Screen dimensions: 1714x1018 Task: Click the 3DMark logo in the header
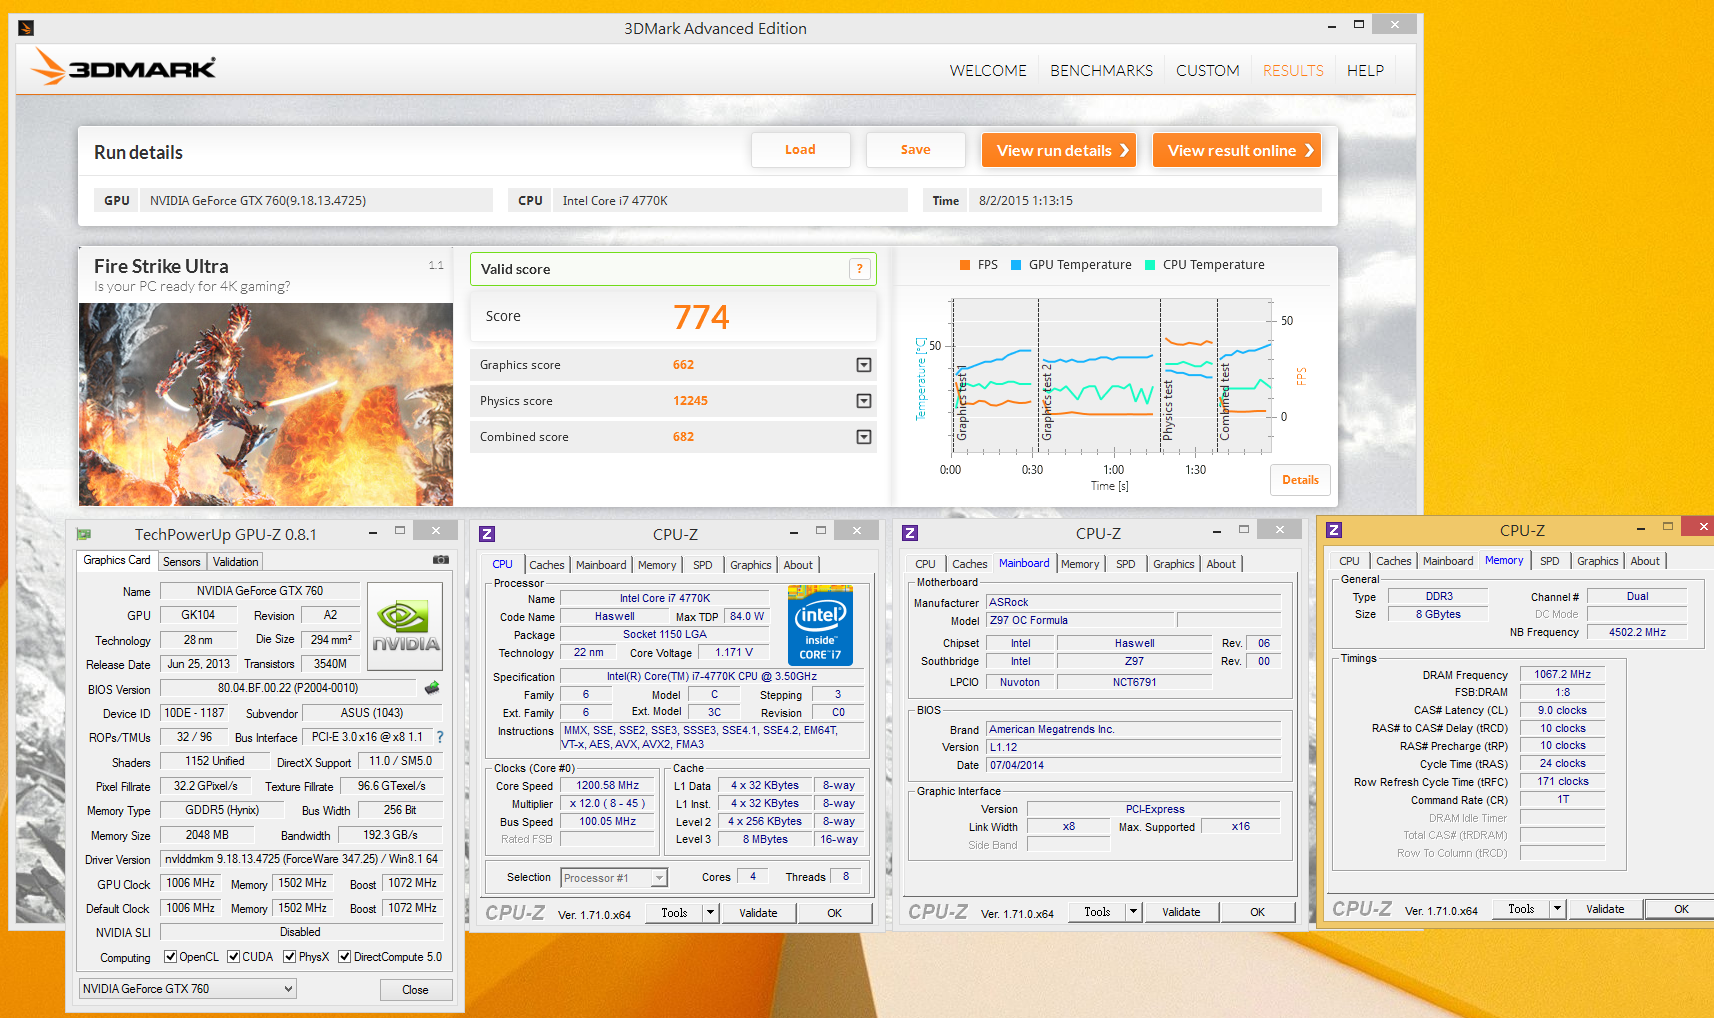[x=123, y=67]
